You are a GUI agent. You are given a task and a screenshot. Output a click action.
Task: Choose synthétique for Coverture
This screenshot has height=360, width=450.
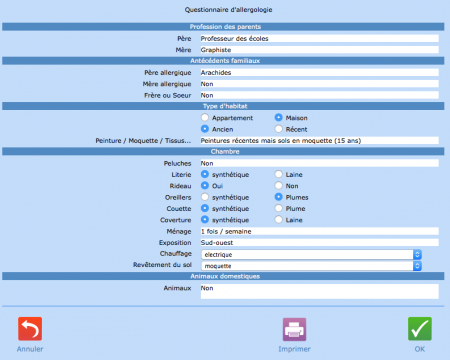pos(205,219)
